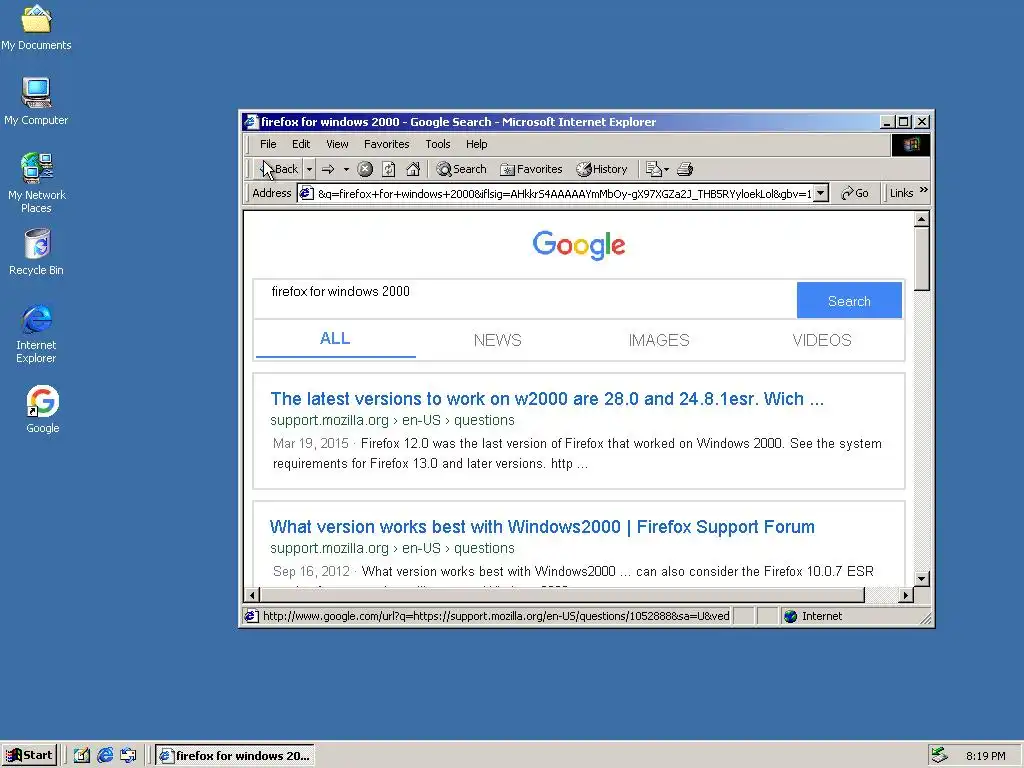Reload the page with the Refresh icon
The image size is (1024, 768).
coord(389,169)
